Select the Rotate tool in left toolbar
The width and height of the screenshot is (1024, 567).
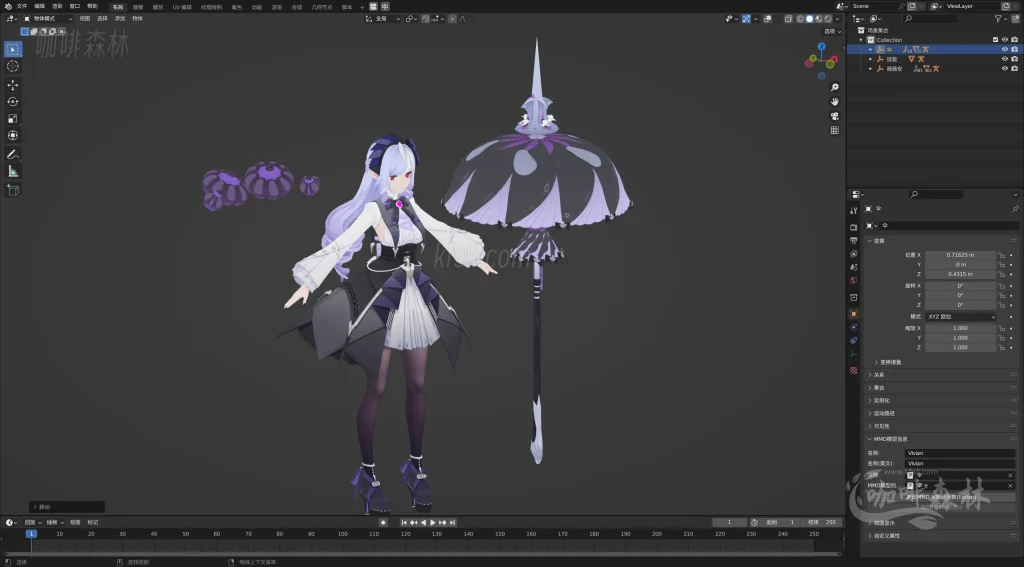pos(12,101)
